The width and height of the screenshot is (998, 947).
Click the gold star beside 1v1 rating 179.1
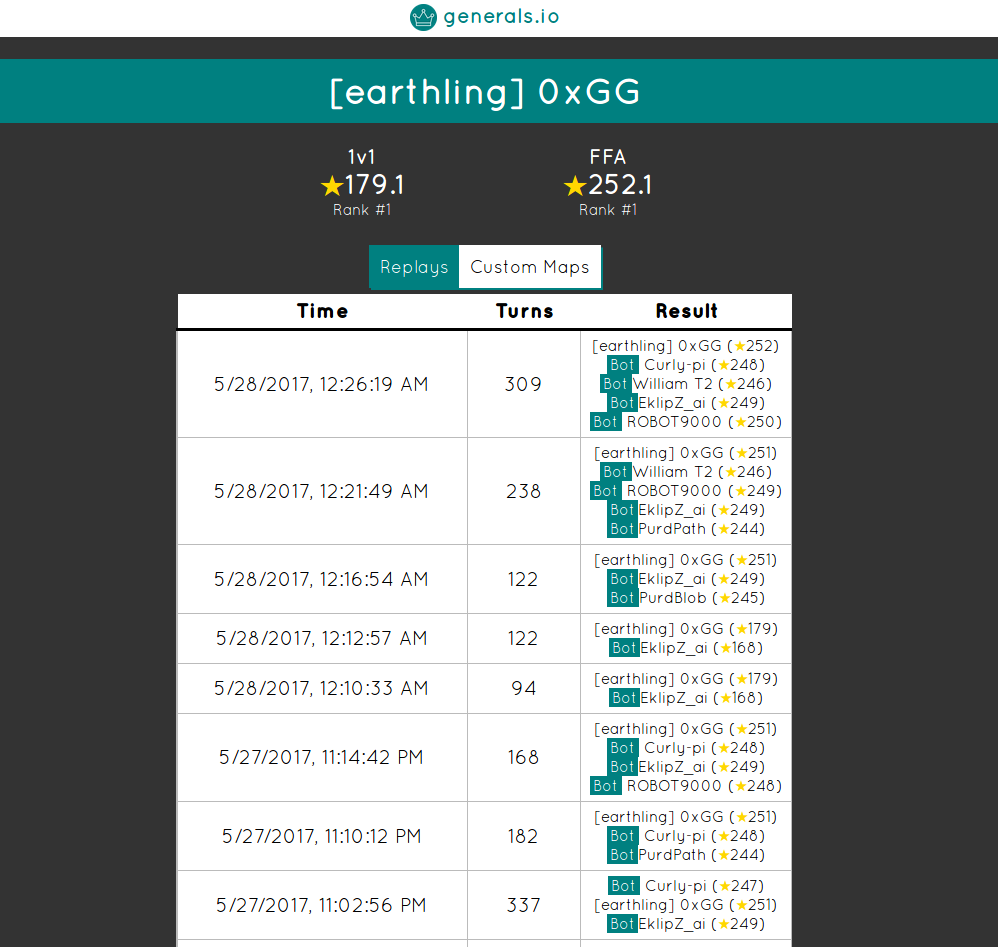pyautogui.click(x=332, y=186)
